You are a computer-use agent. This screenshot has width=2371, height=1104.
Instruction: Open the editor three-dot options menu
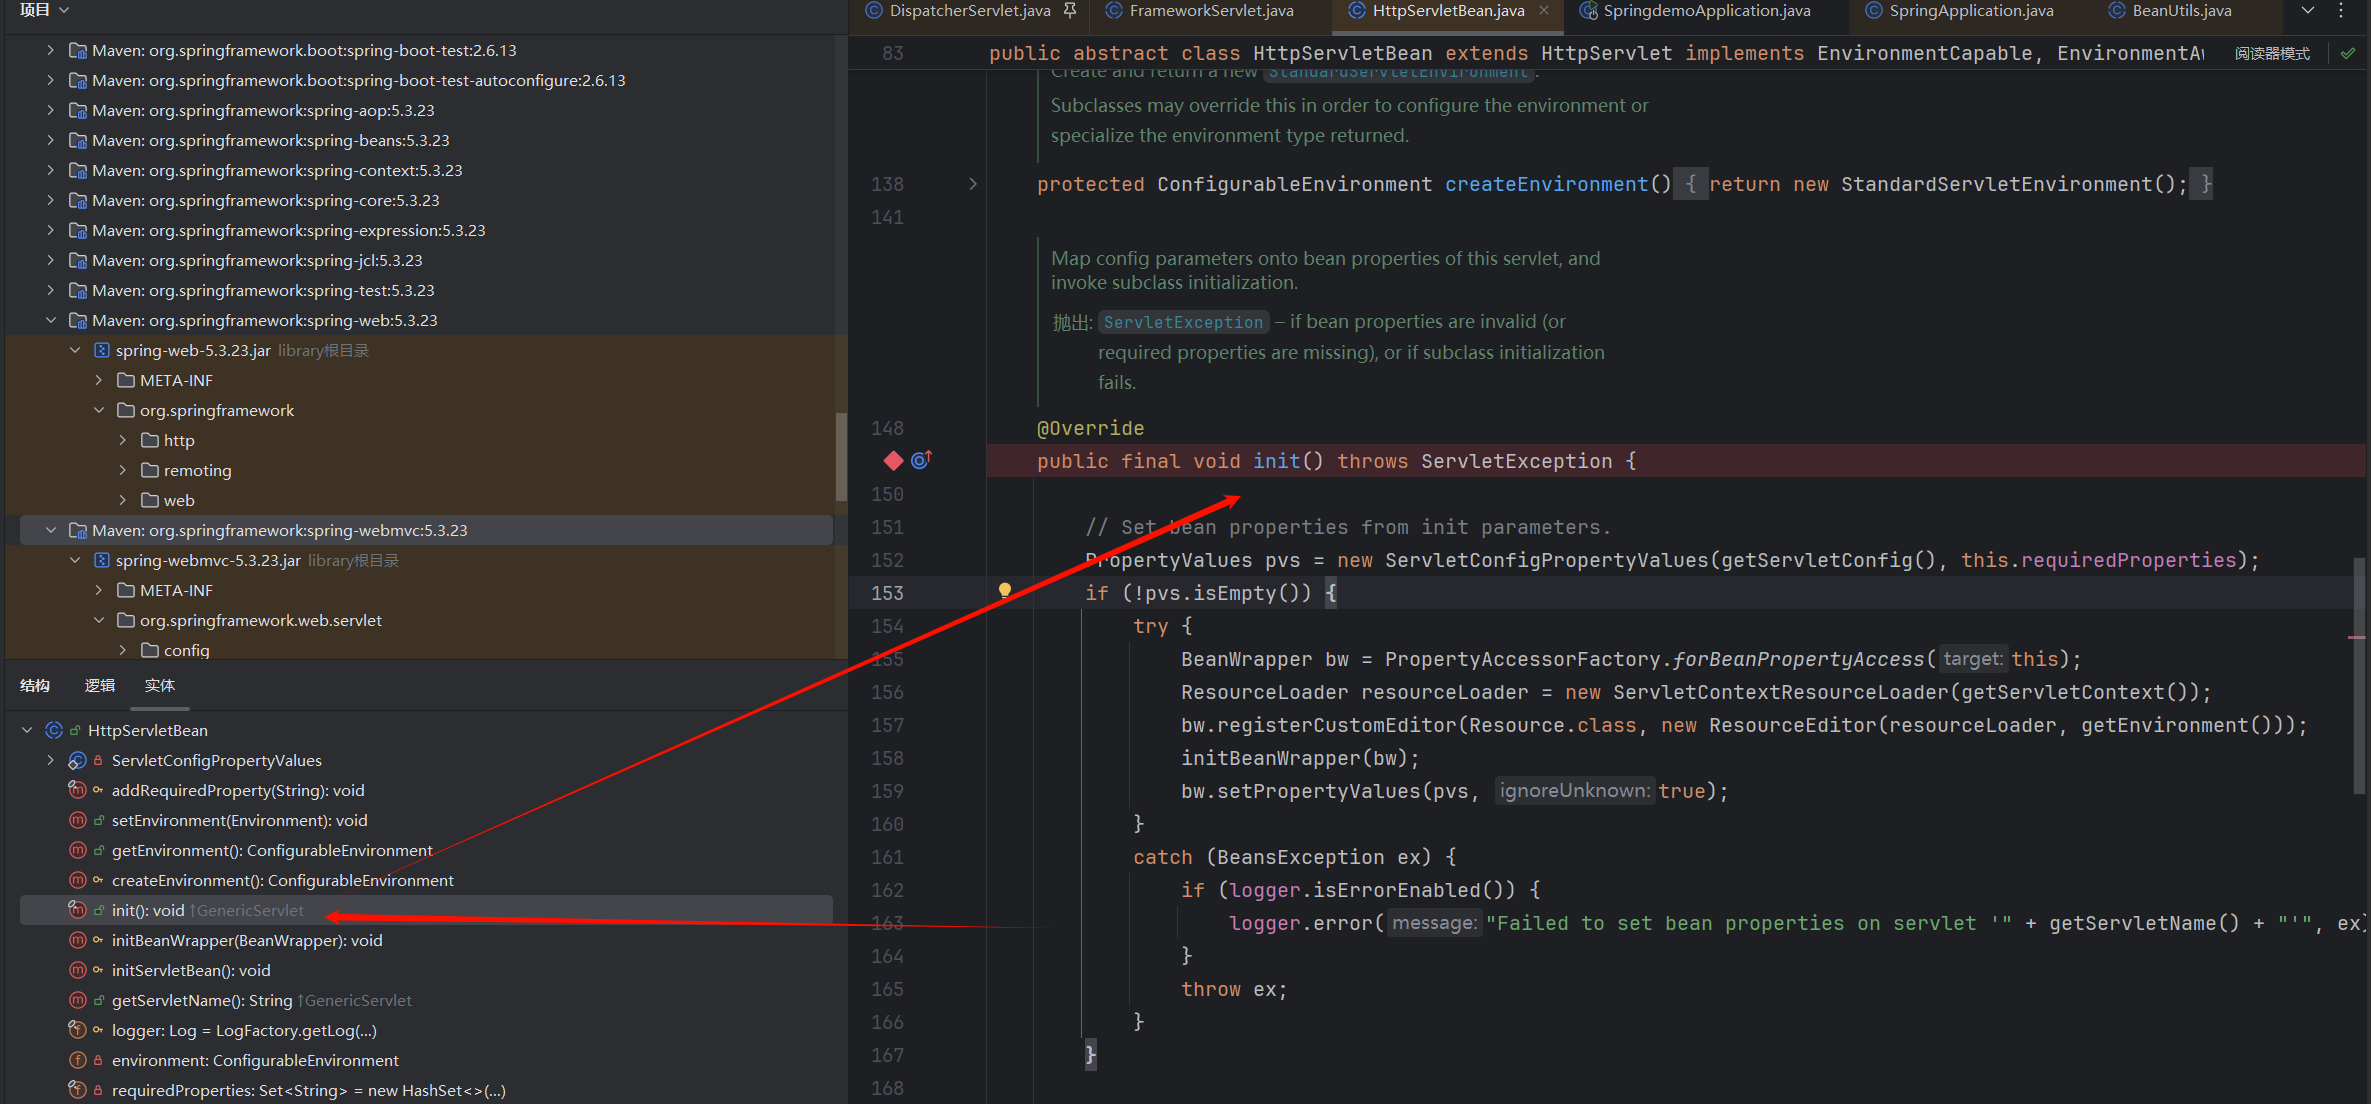[2341, 10]
